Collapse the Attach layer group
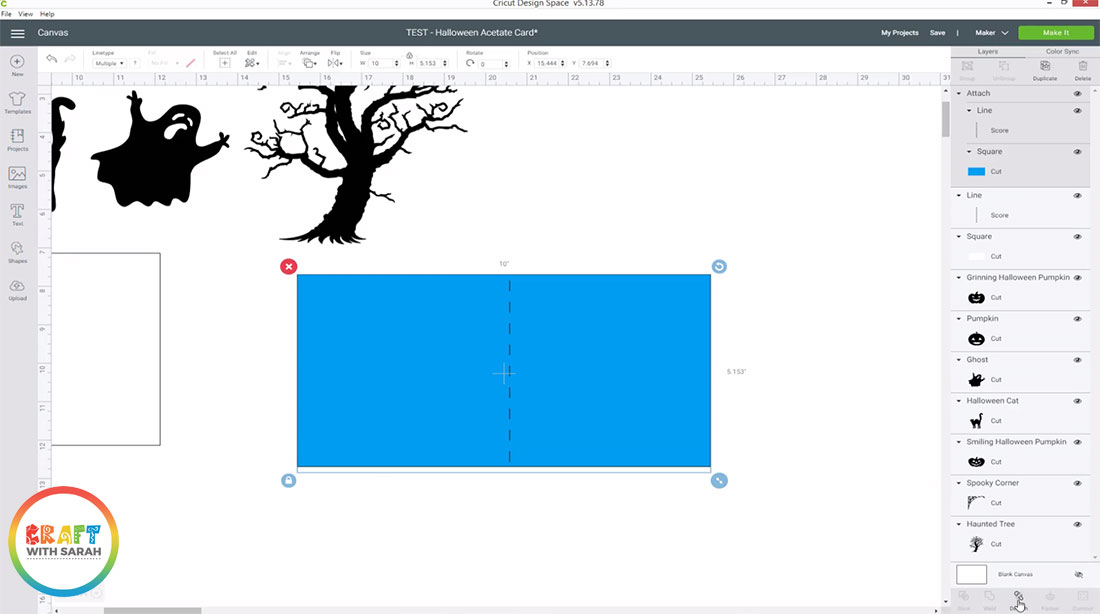 [x=959, y=93]
